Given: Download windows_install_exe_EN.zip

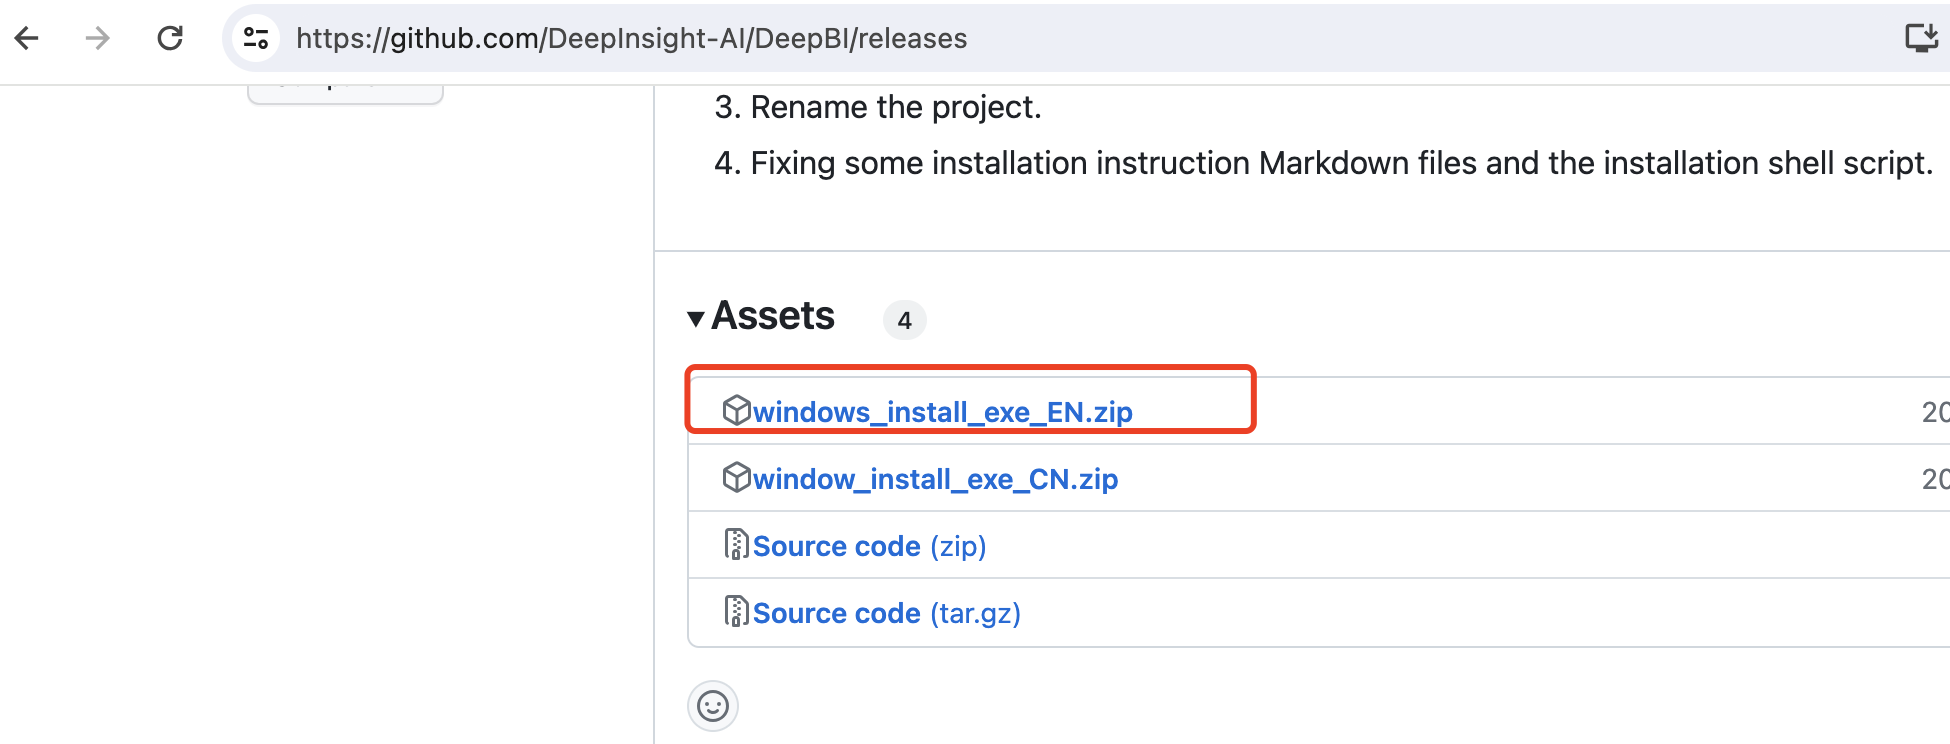Looking at the screenshot, I should coord(942,412).
